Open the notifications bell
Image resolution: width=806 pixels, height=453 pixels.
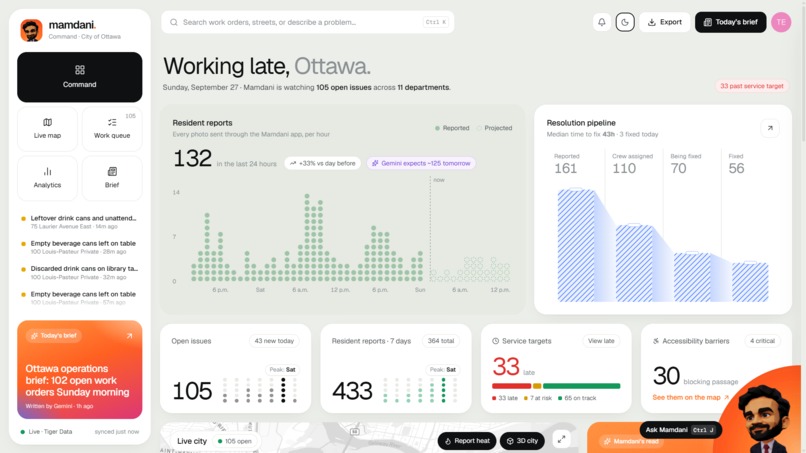pyautogui.click(x=601, y=22)
